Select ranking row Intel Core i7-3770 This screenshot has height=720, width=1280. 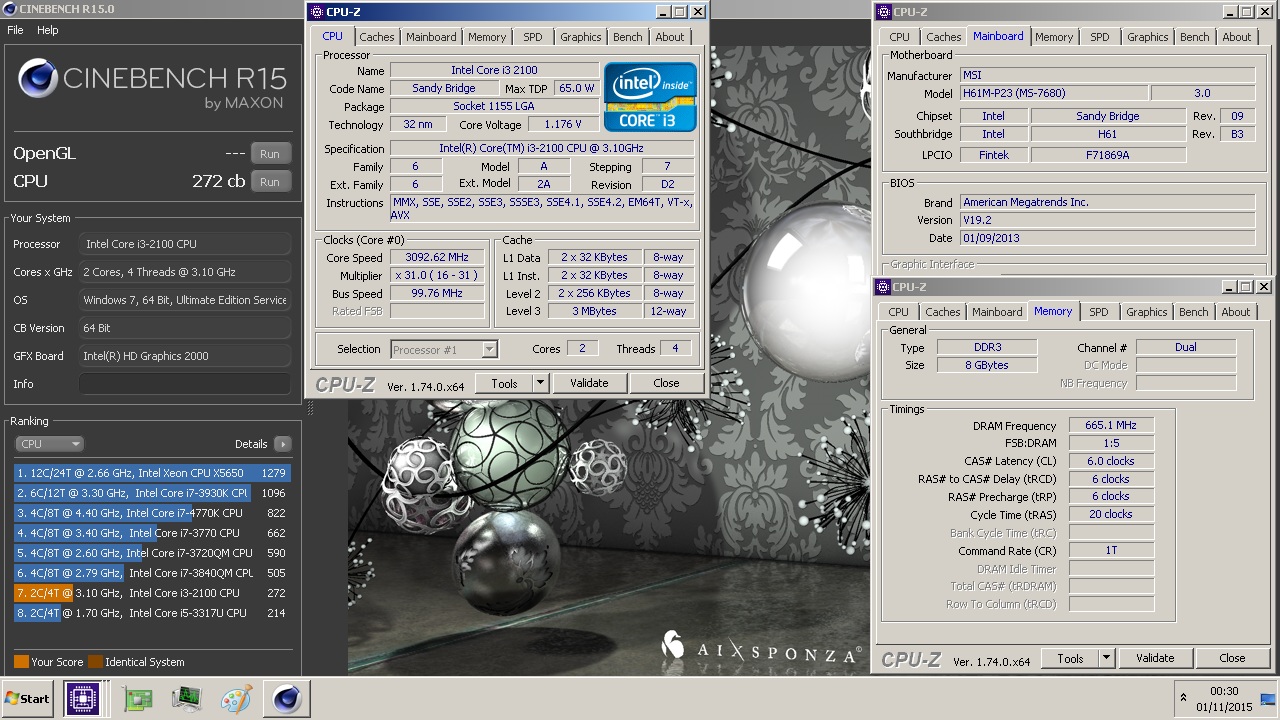click(152, 533)
